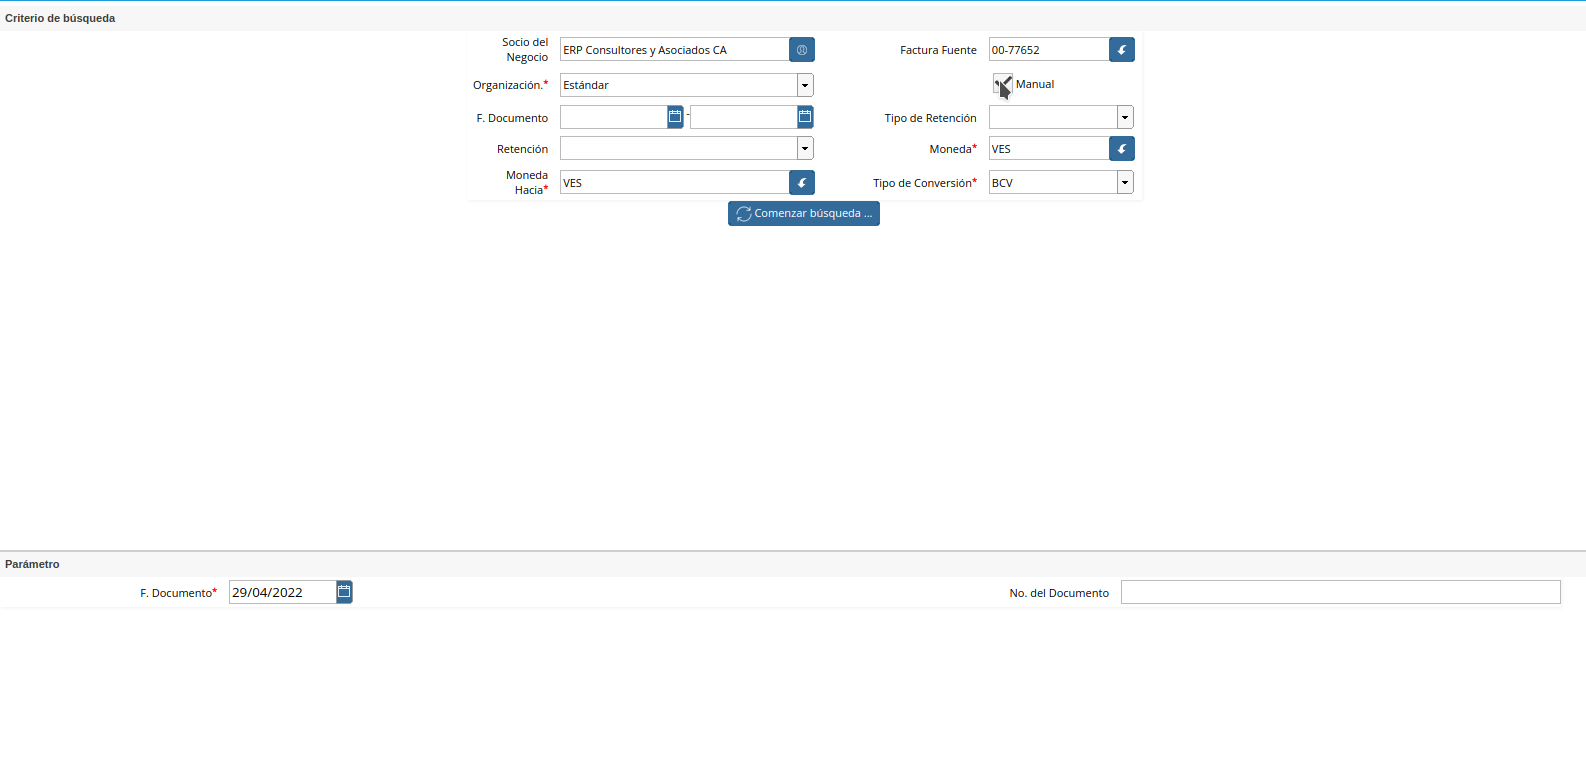Expand the Tipo de Conversión dropdown
Image resolution: width=1586 pixels, height=765 pixels.
point(1125,183)
